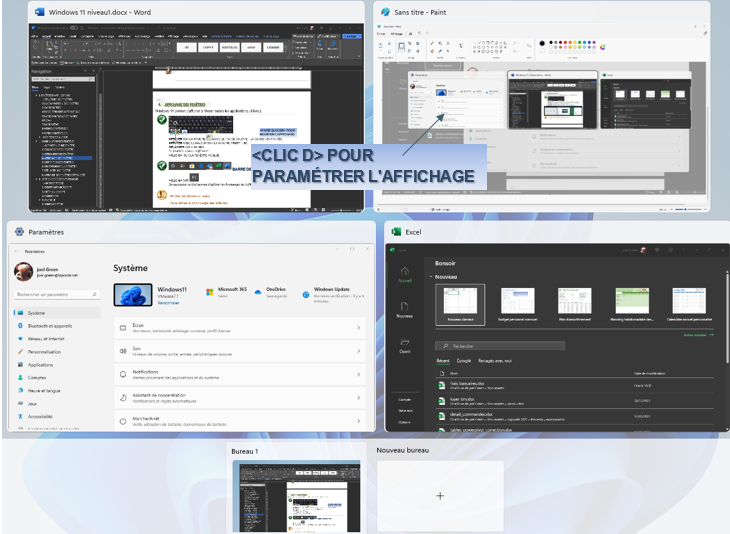Go back with the Paramètres back arrow
The height and width of the screenshot is (534, 730).
pos(16,251)
